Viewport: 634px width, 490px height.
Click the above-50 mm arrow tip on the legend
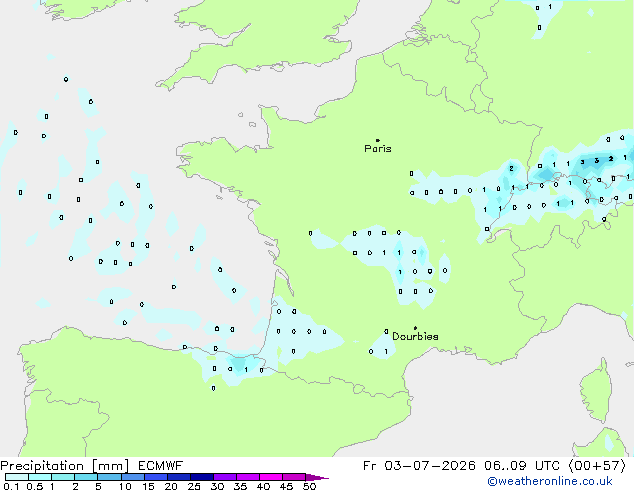[317, 477]
